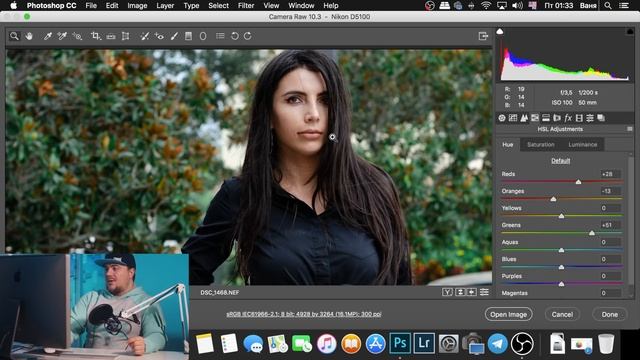Select the White Balance eyedropper tool
The height and width of the screenshot is (360, 640).
pos(48,36)
